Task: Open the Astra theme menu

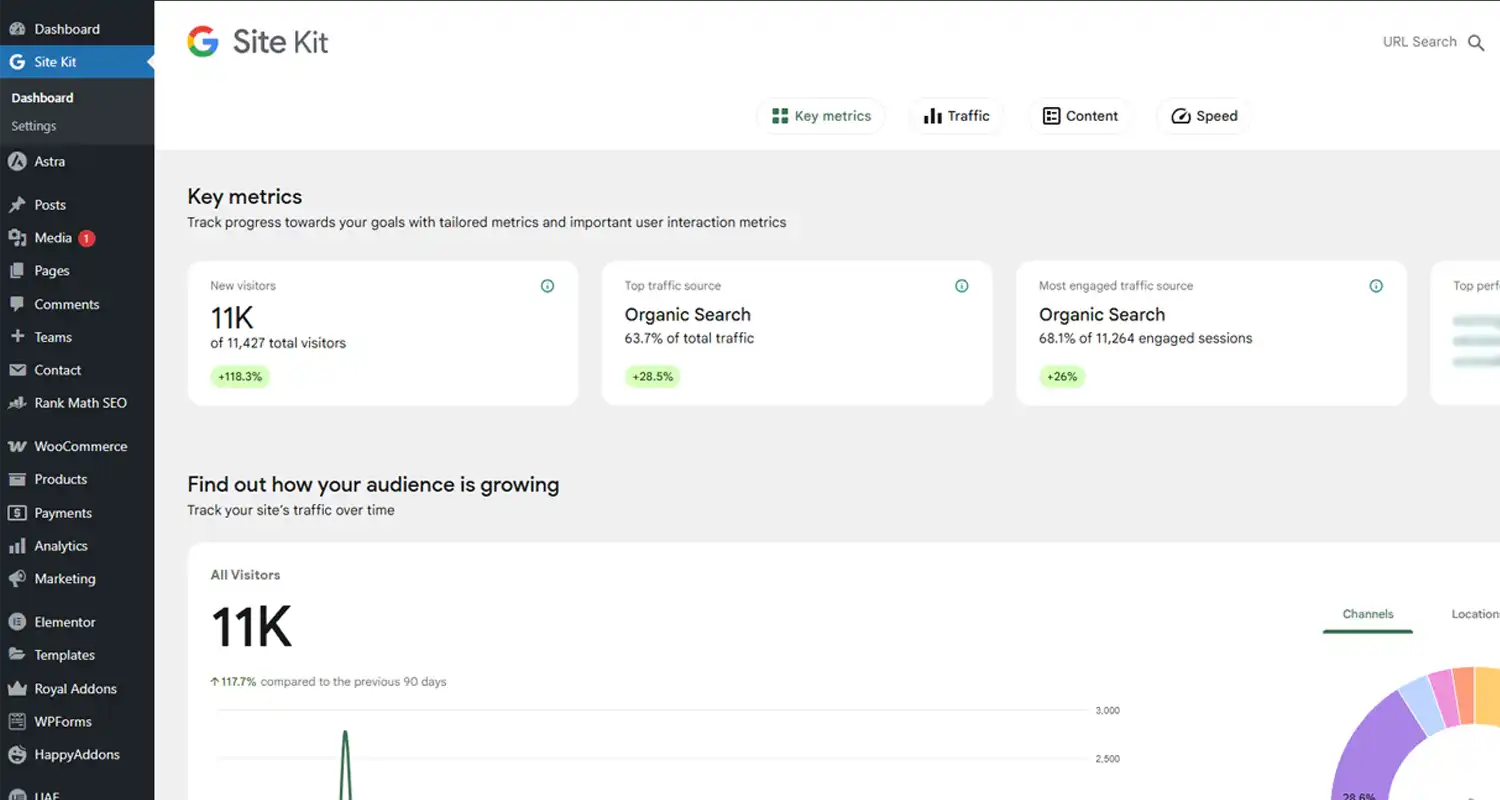Action: (51, 161)
